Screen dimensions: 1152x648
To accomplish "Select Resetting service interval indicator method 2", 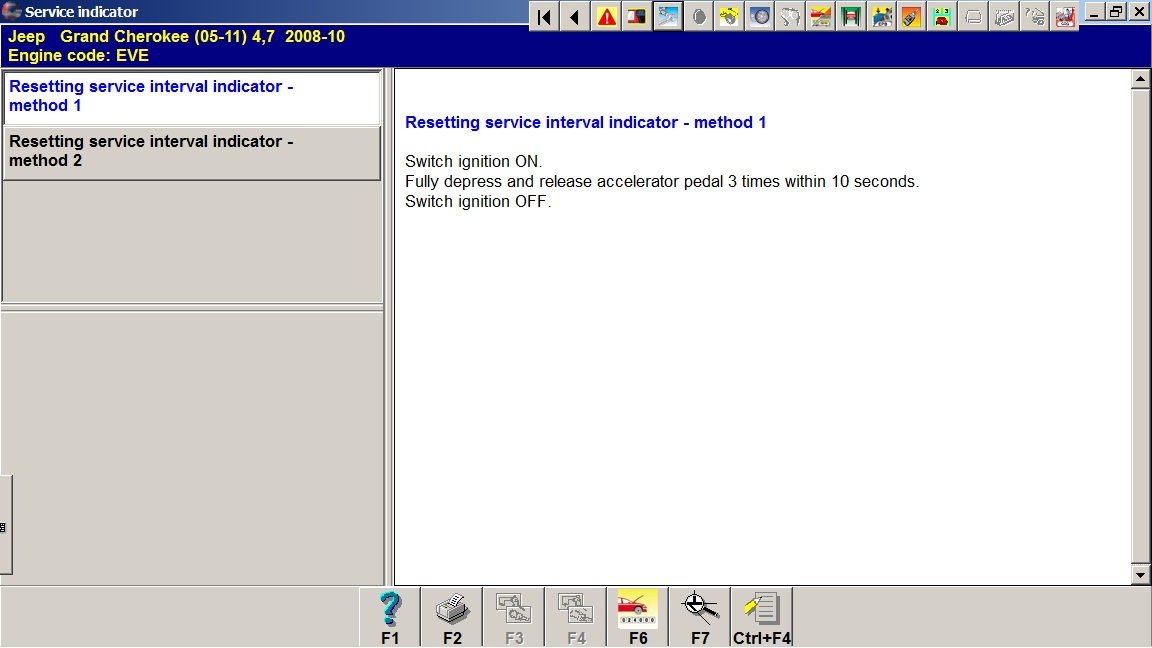I will tap(191, 152).
